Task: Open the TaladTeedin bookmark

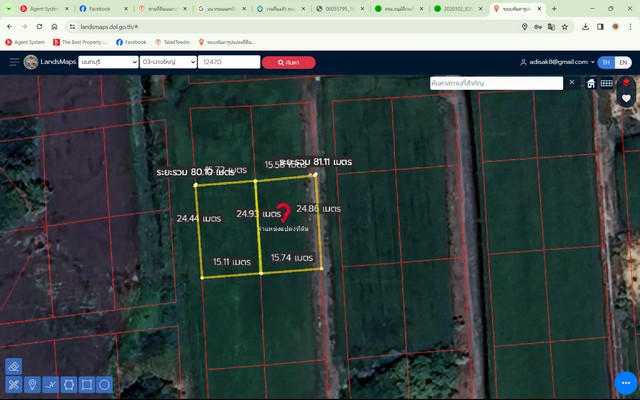Action: coord(175,42)
